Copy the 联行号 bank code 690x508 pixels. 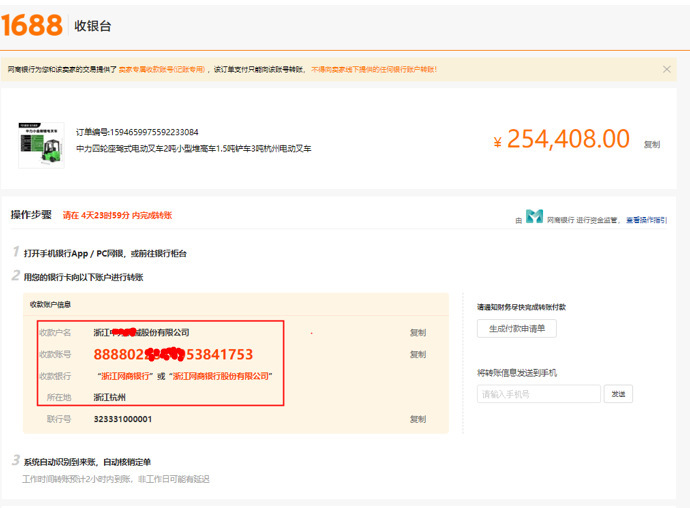coord(417,419)
